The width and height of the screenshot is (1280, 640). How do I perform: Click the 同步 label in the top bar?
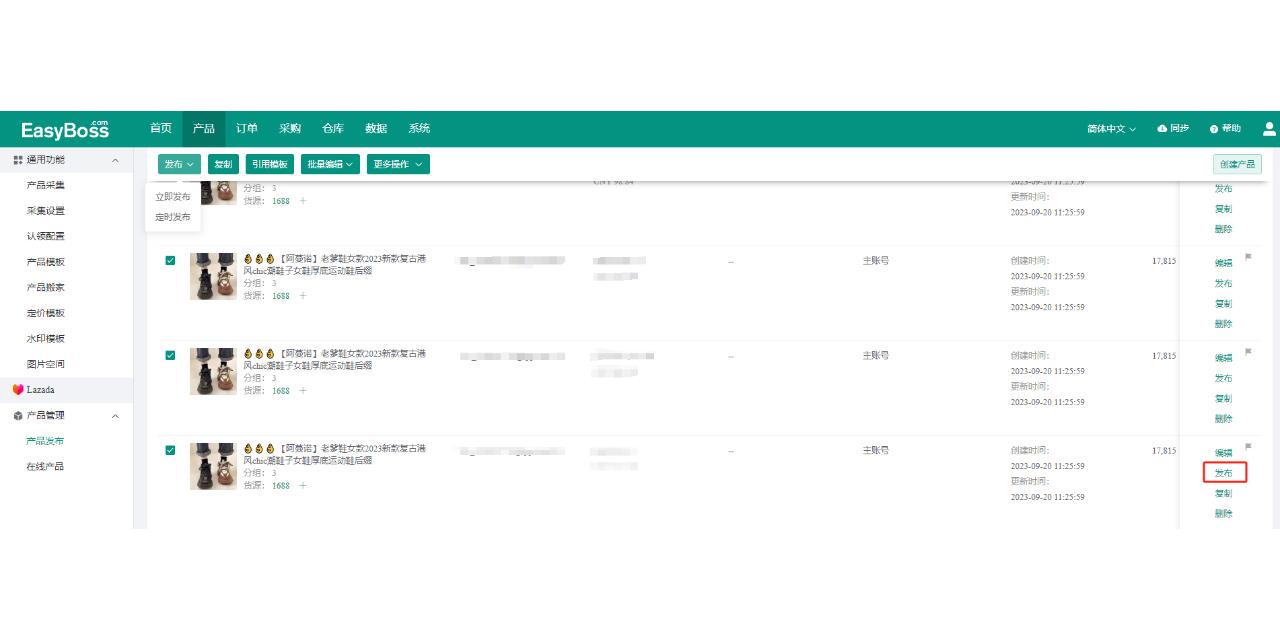[x=1180, y=129]
